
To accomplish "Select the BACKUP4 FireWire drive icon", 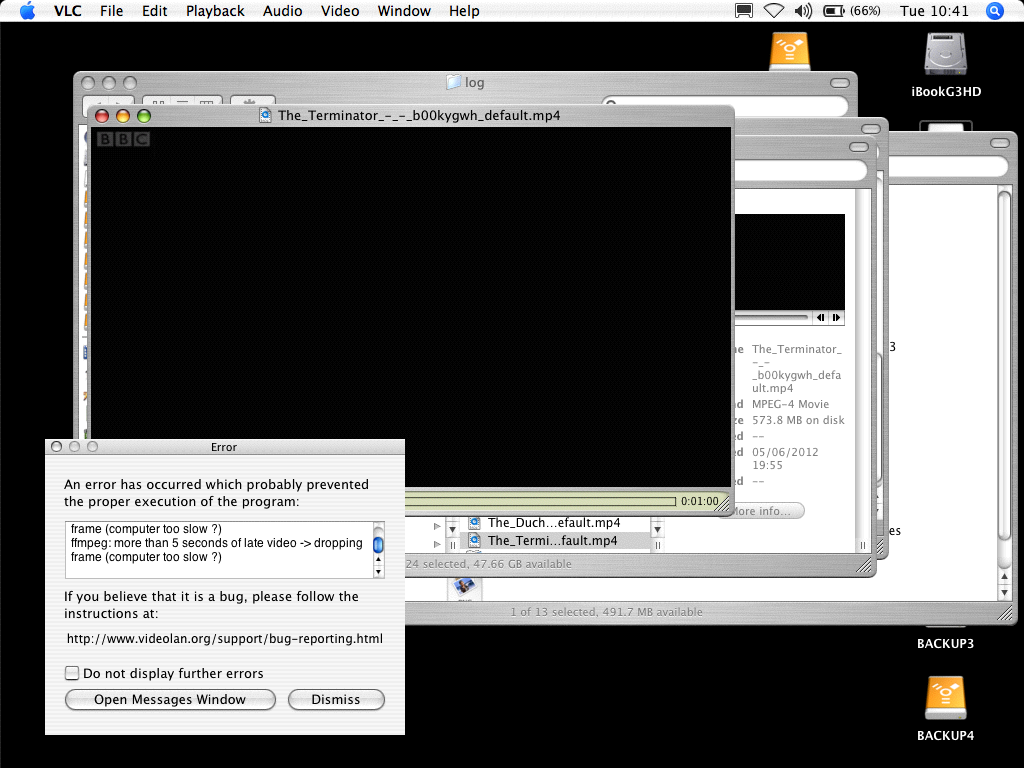I will 945,697.
